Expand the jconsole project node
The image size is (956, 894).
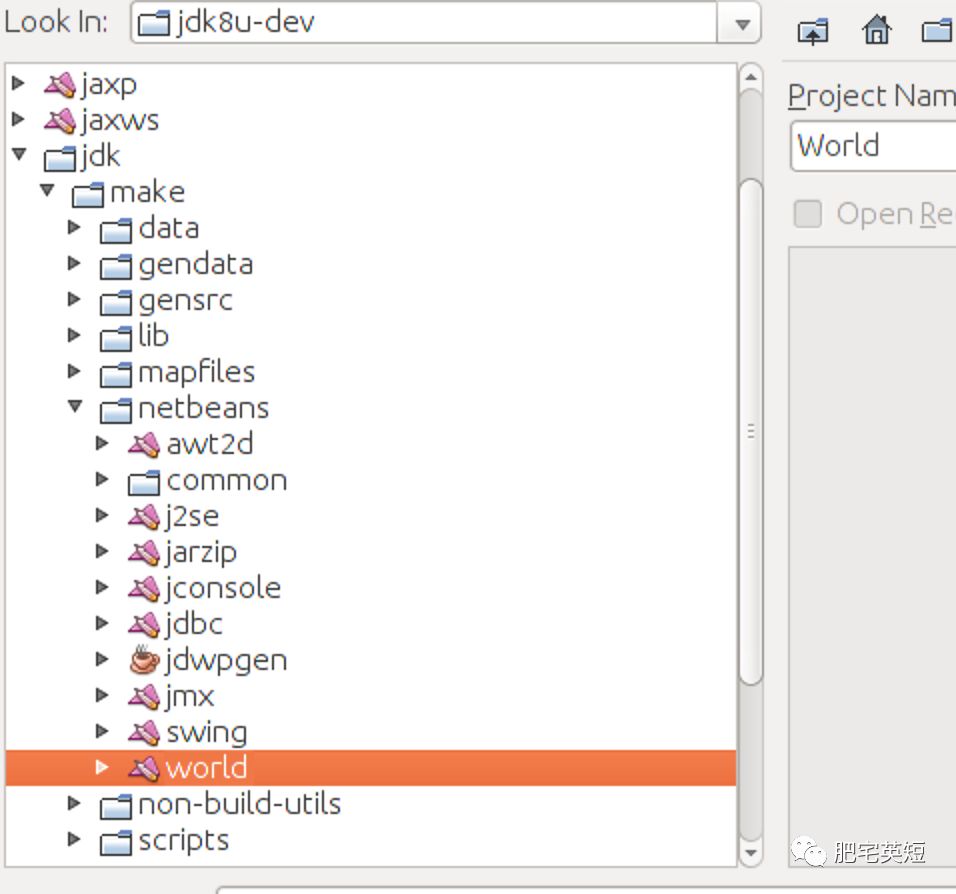click(102, 587)
